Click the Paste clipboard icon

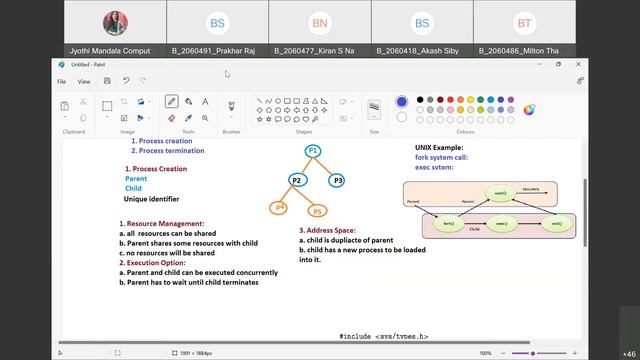[64, 106]
